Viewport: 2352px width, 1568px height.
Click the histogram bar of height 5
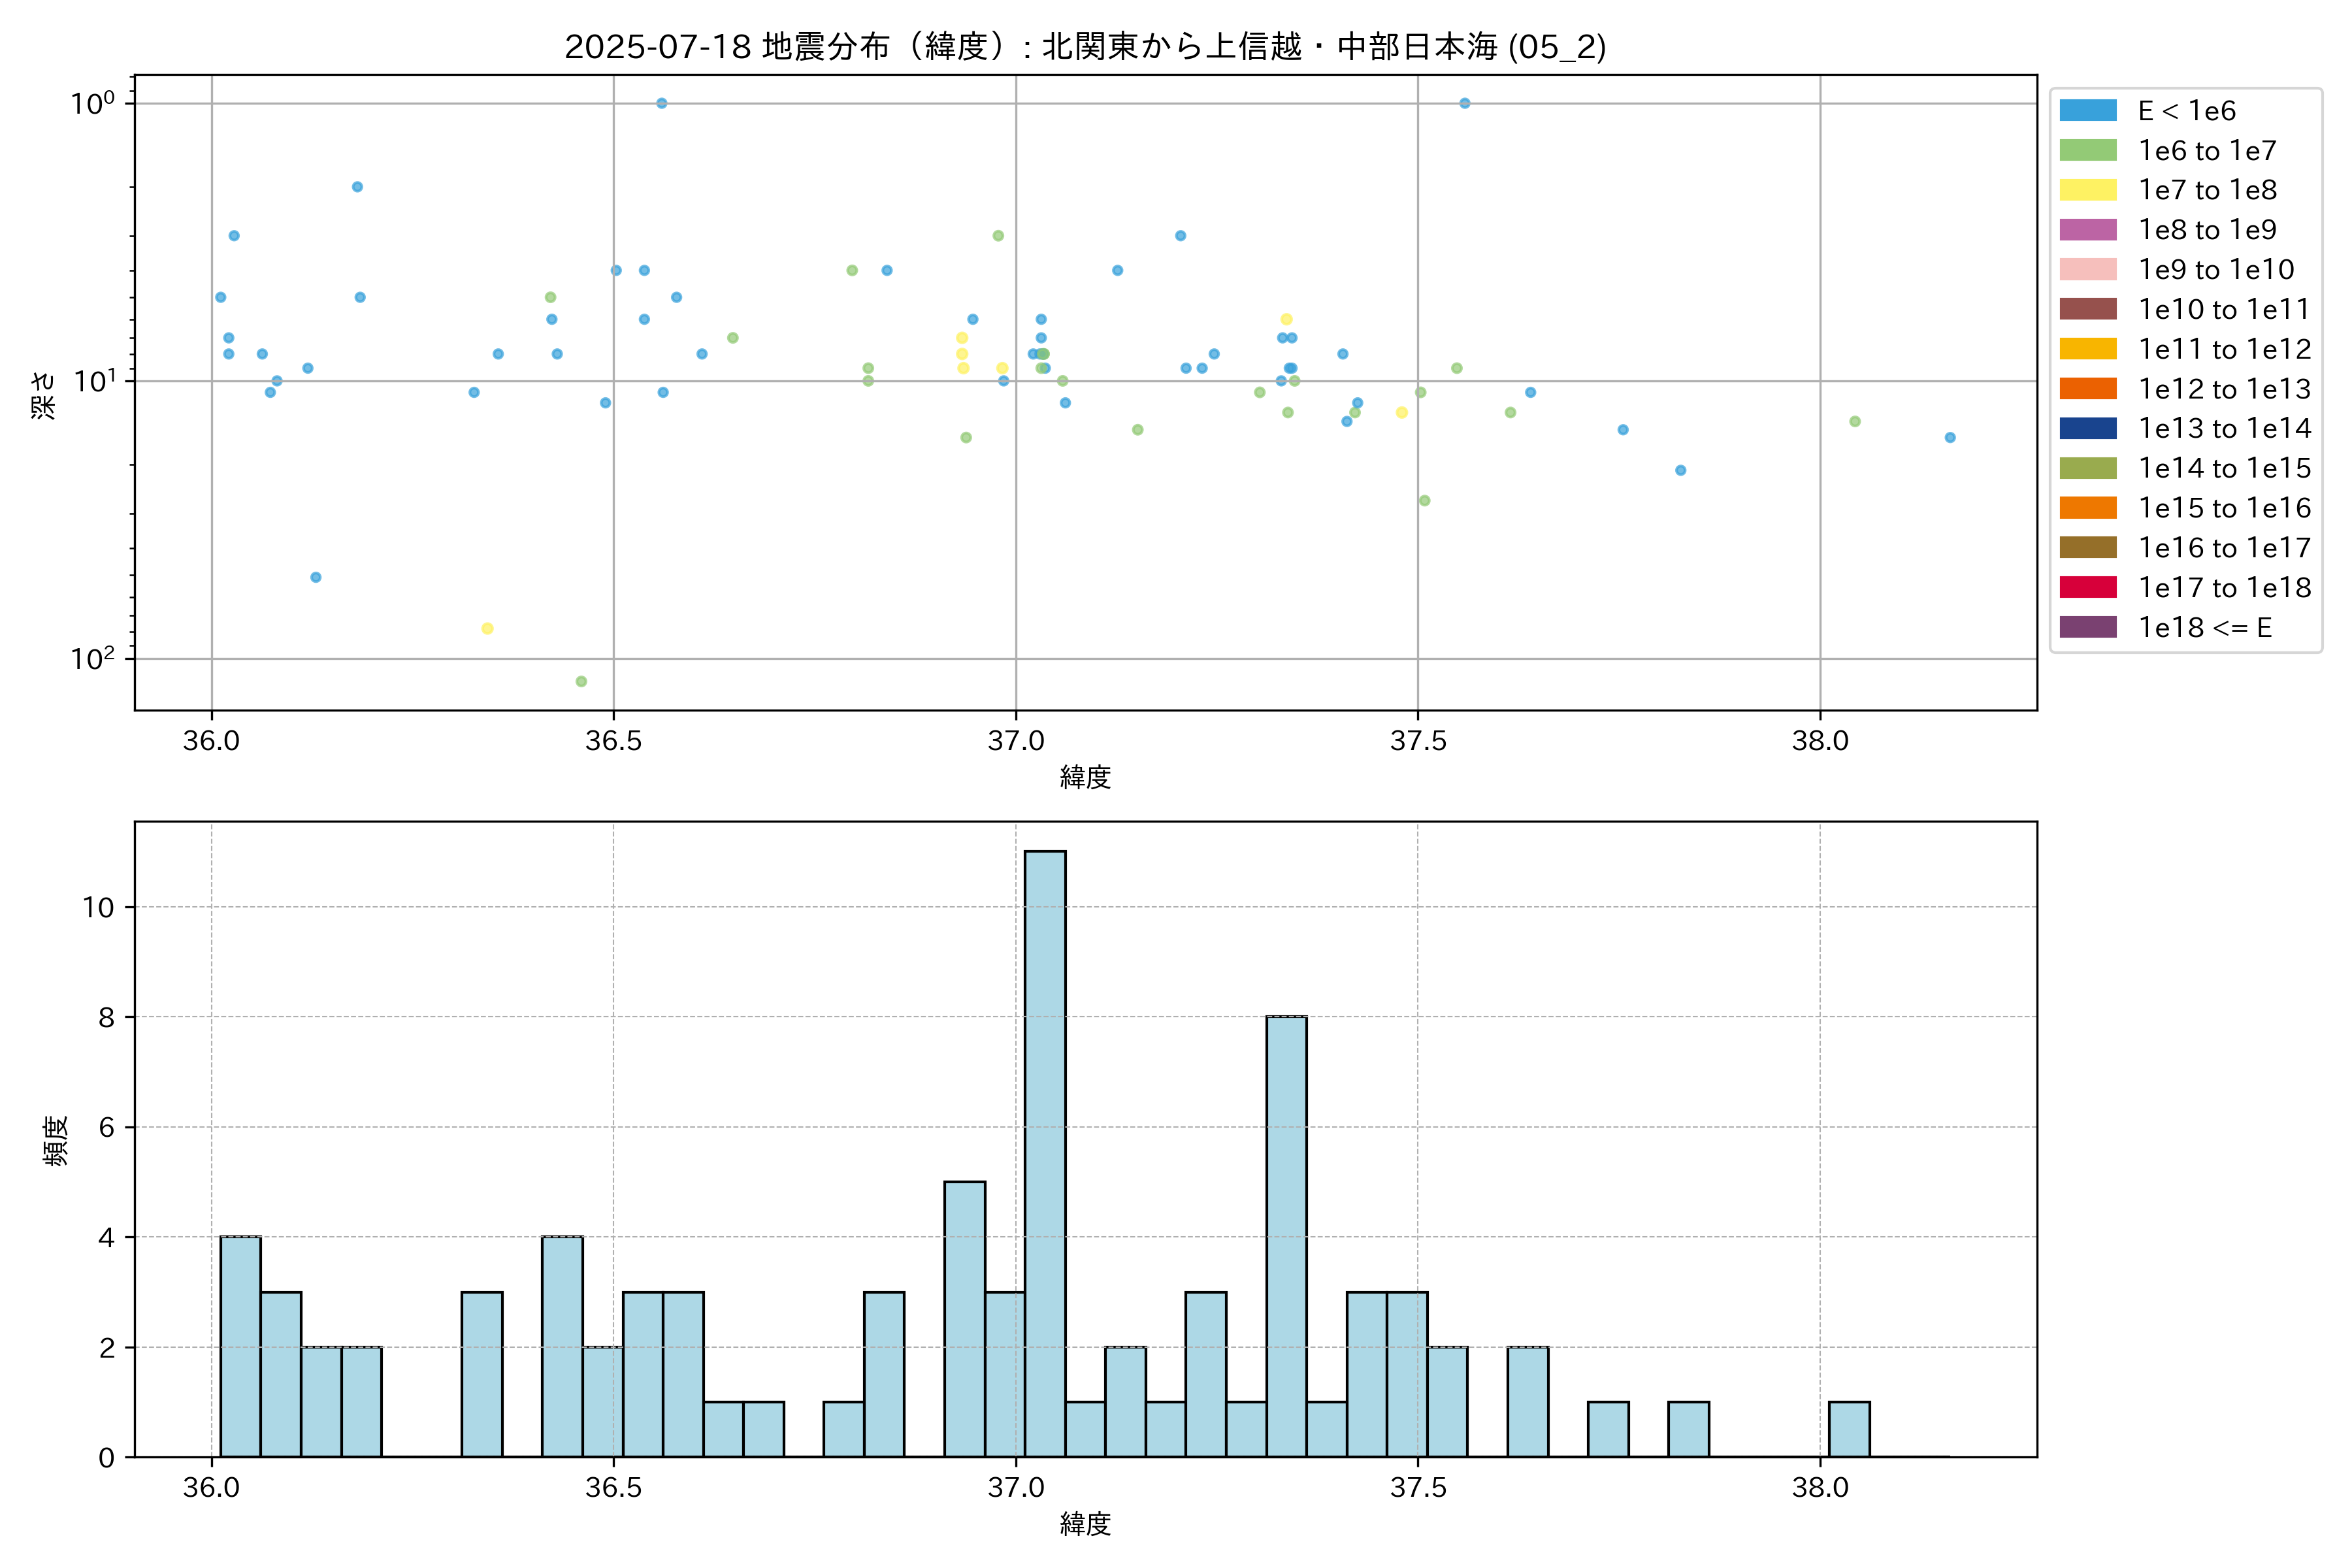(x=964, y=1318)
